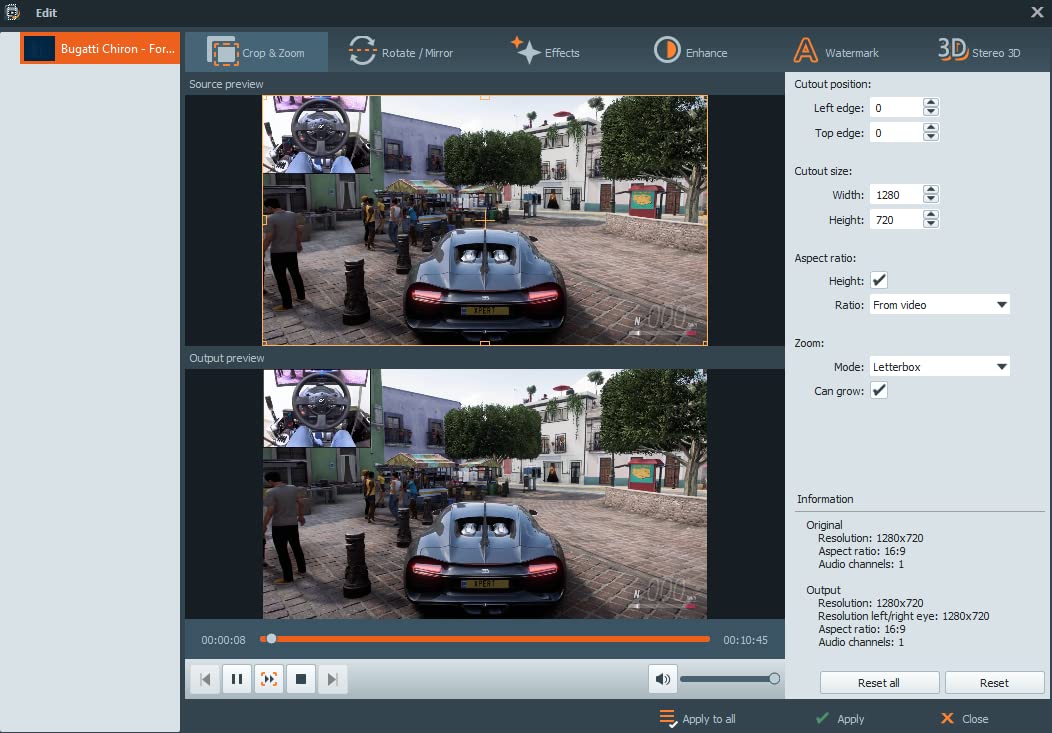This screenshot has height=733, width=1052.
Task: Jump to previous frame button
Action: [205, 679]
